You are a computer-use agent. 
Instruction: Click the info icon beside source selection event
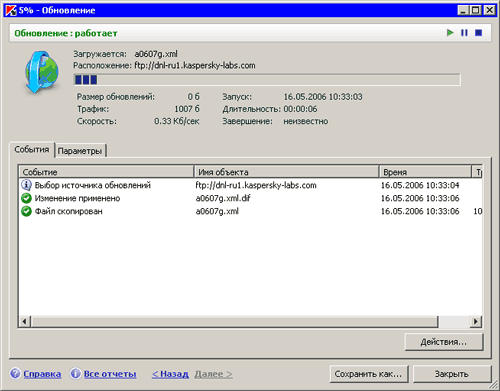coord(26,185)
